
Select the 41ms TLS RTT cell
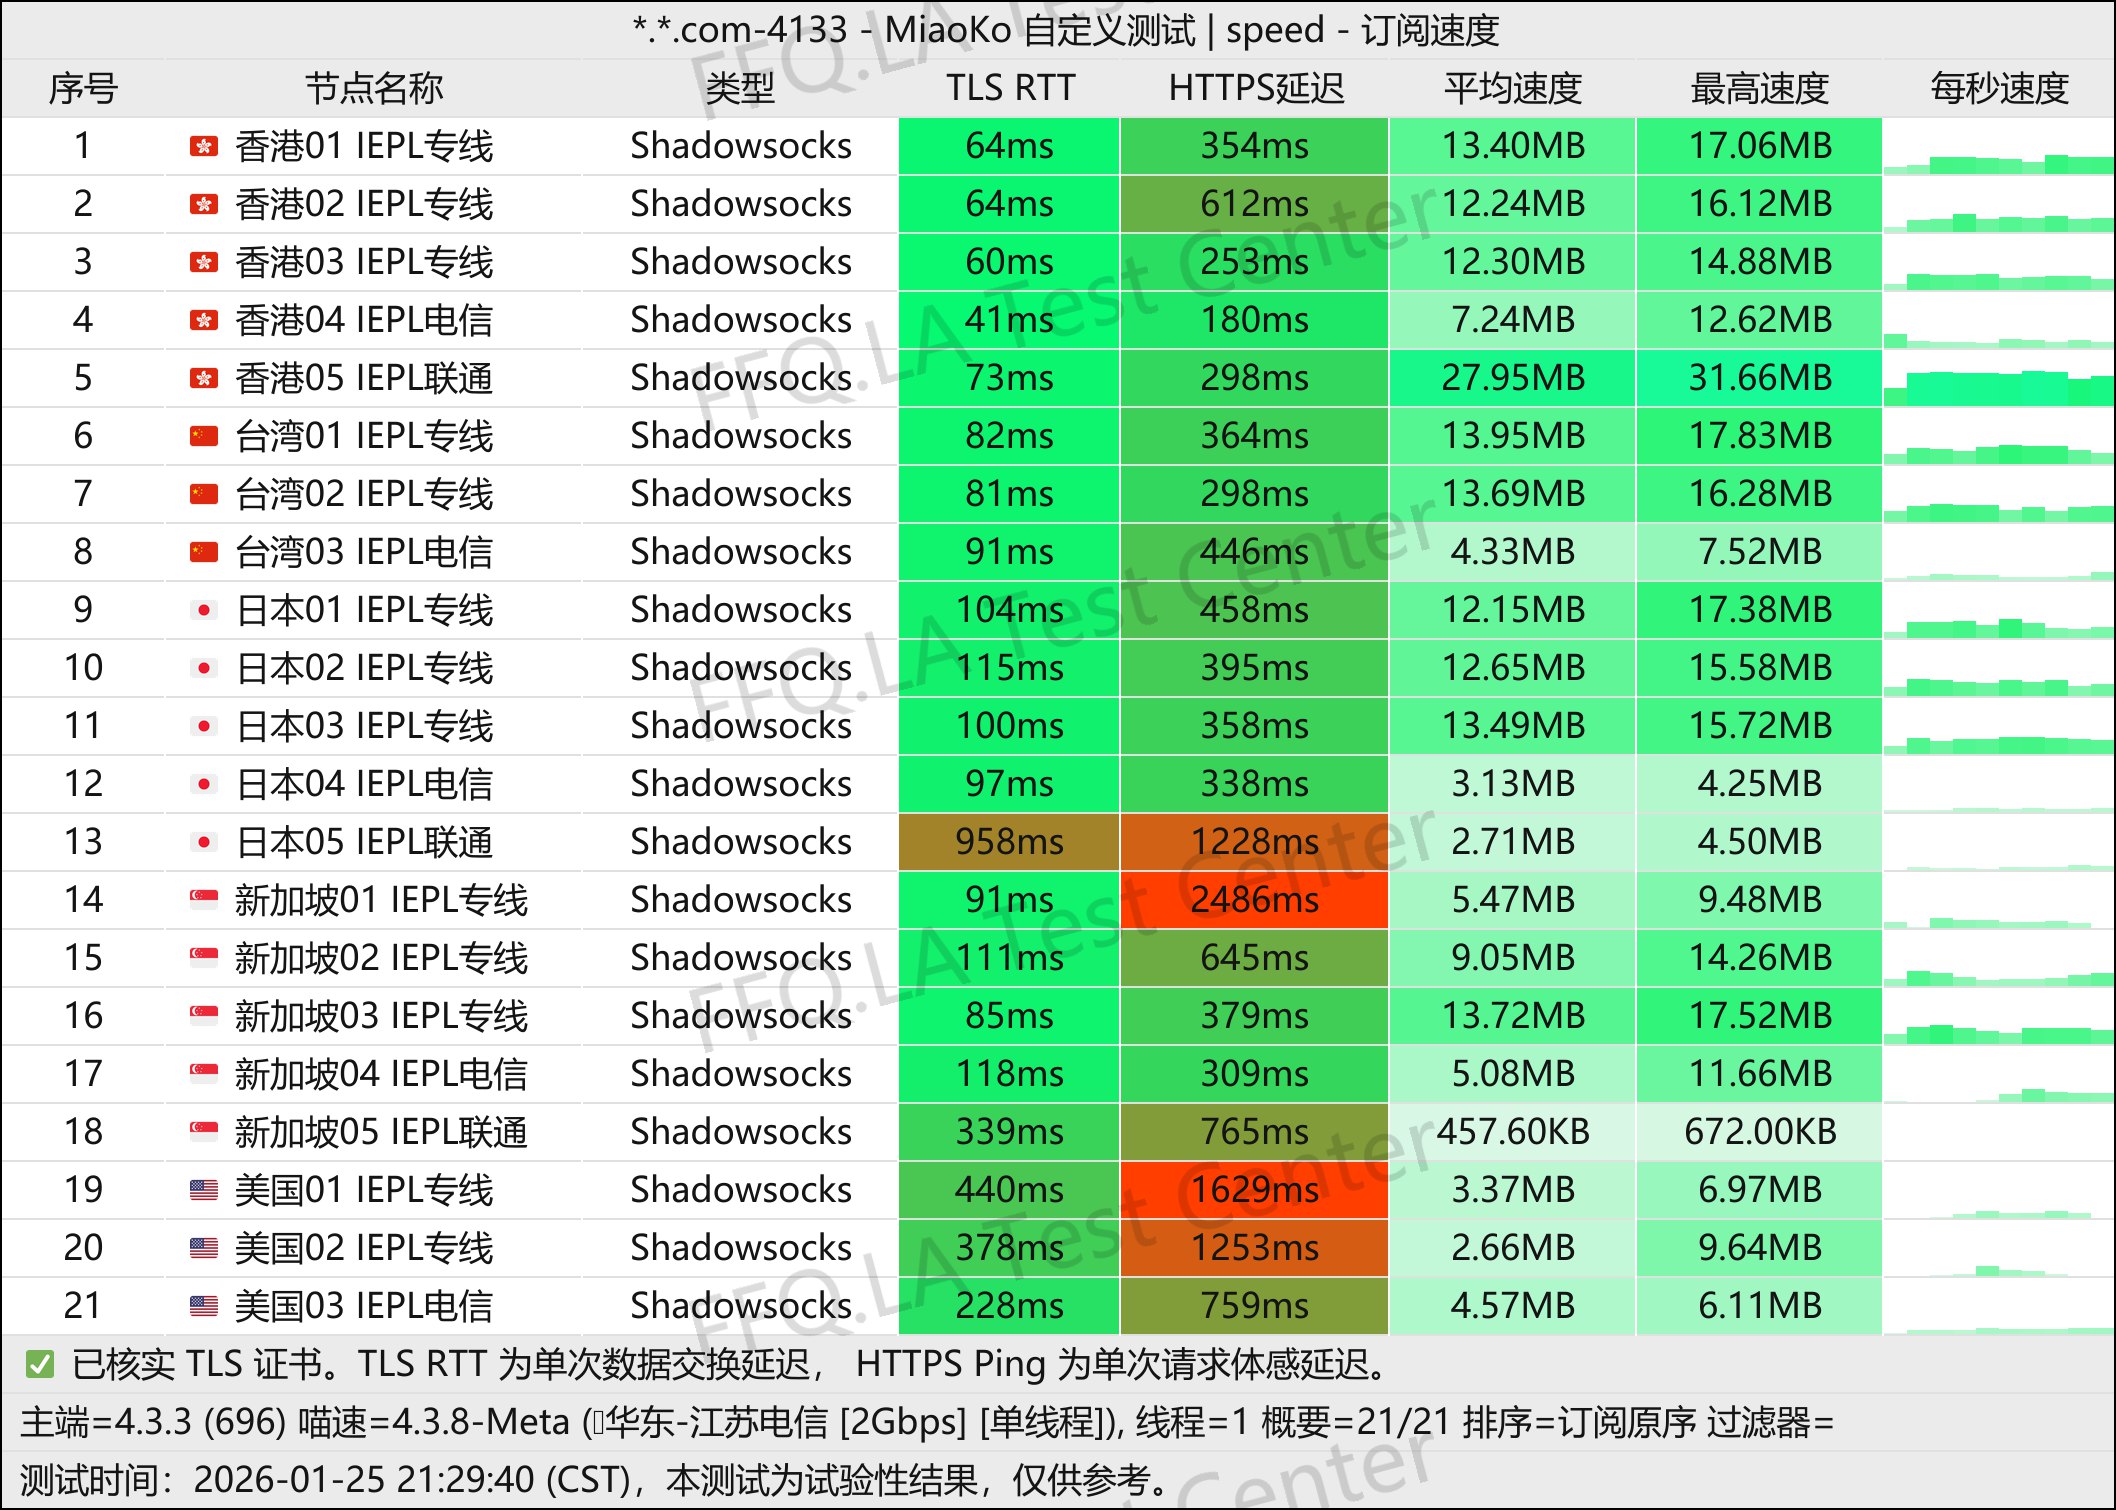pos(1009,321)
